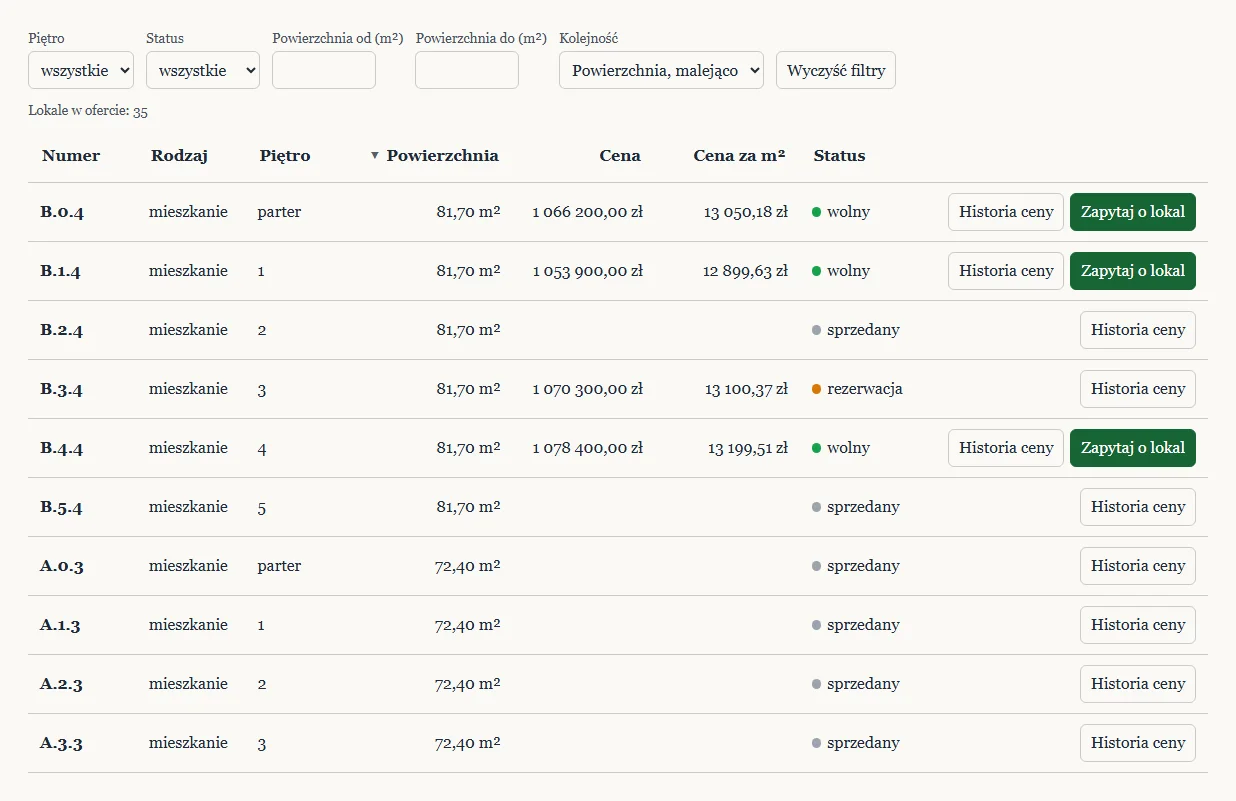Sort table by Numer column header
This screenshot has width=1236, height=801.
(71, 155)
